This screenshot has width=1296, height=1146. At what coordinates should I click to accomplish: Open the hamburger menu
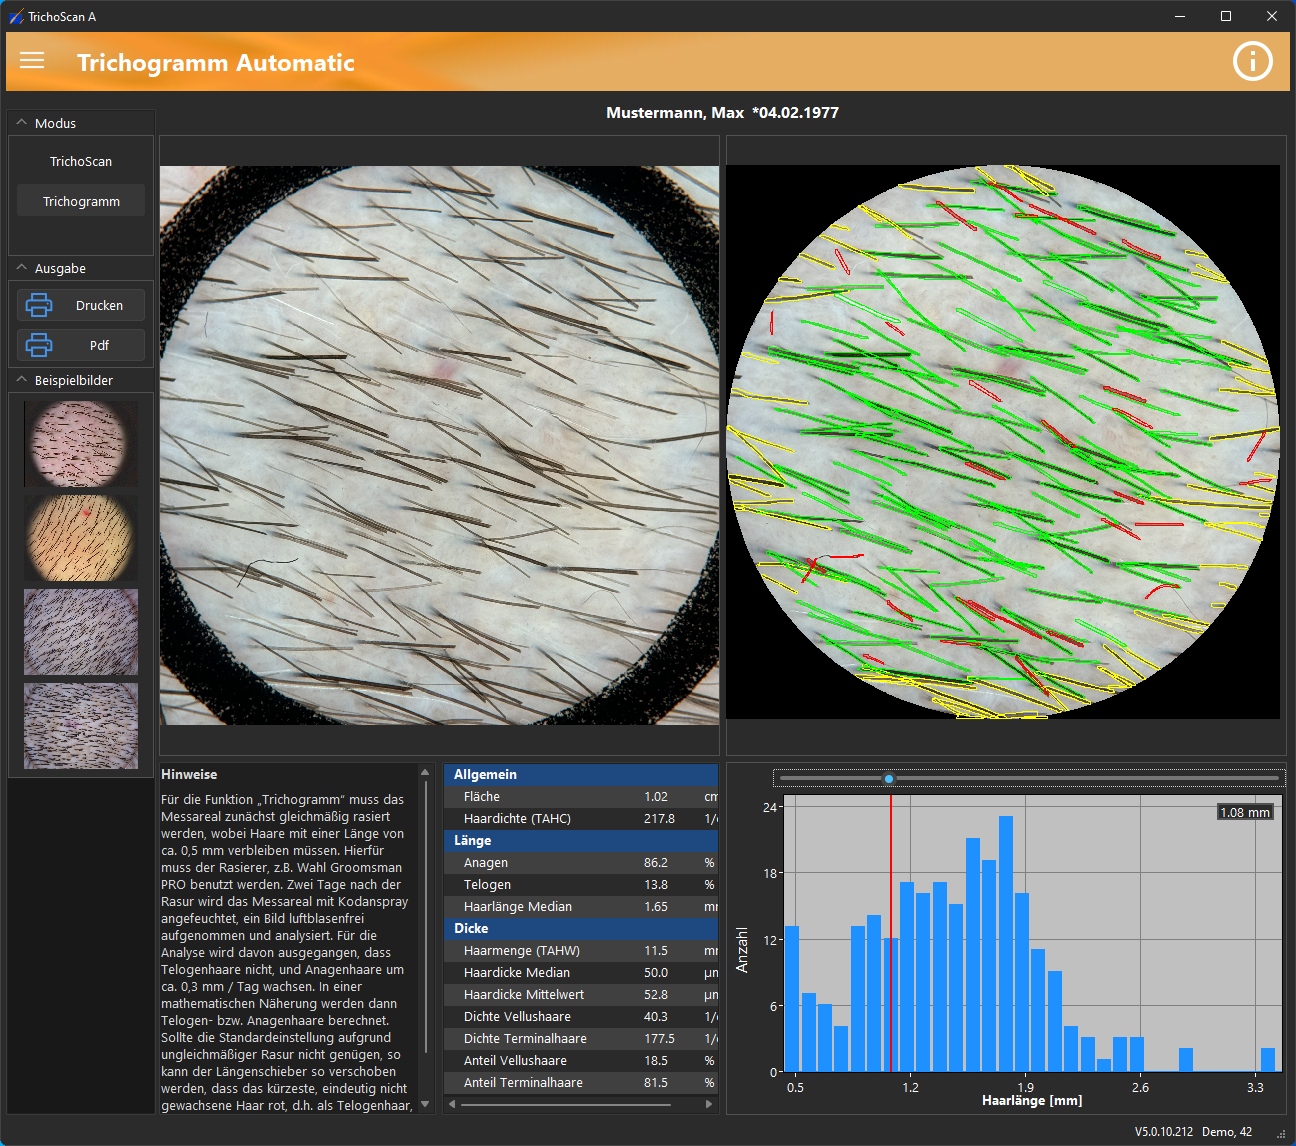tap(32, 61)
